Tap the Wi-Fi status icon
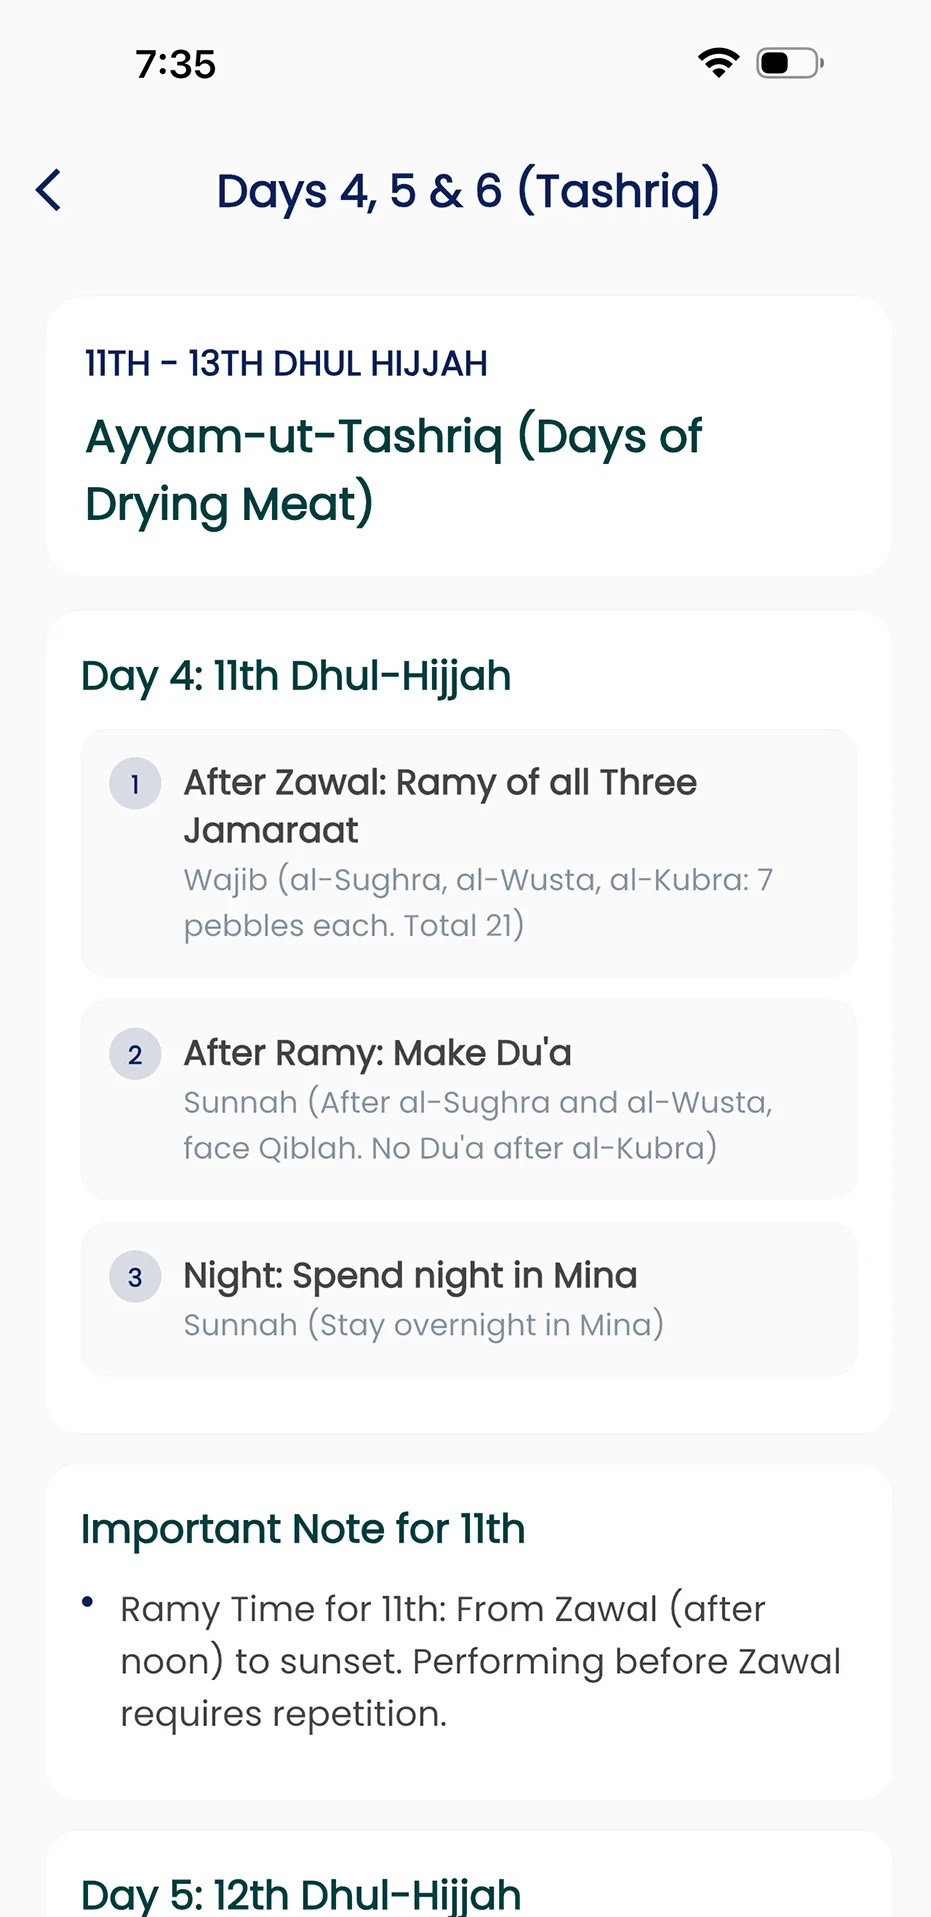 coord(718,63)
